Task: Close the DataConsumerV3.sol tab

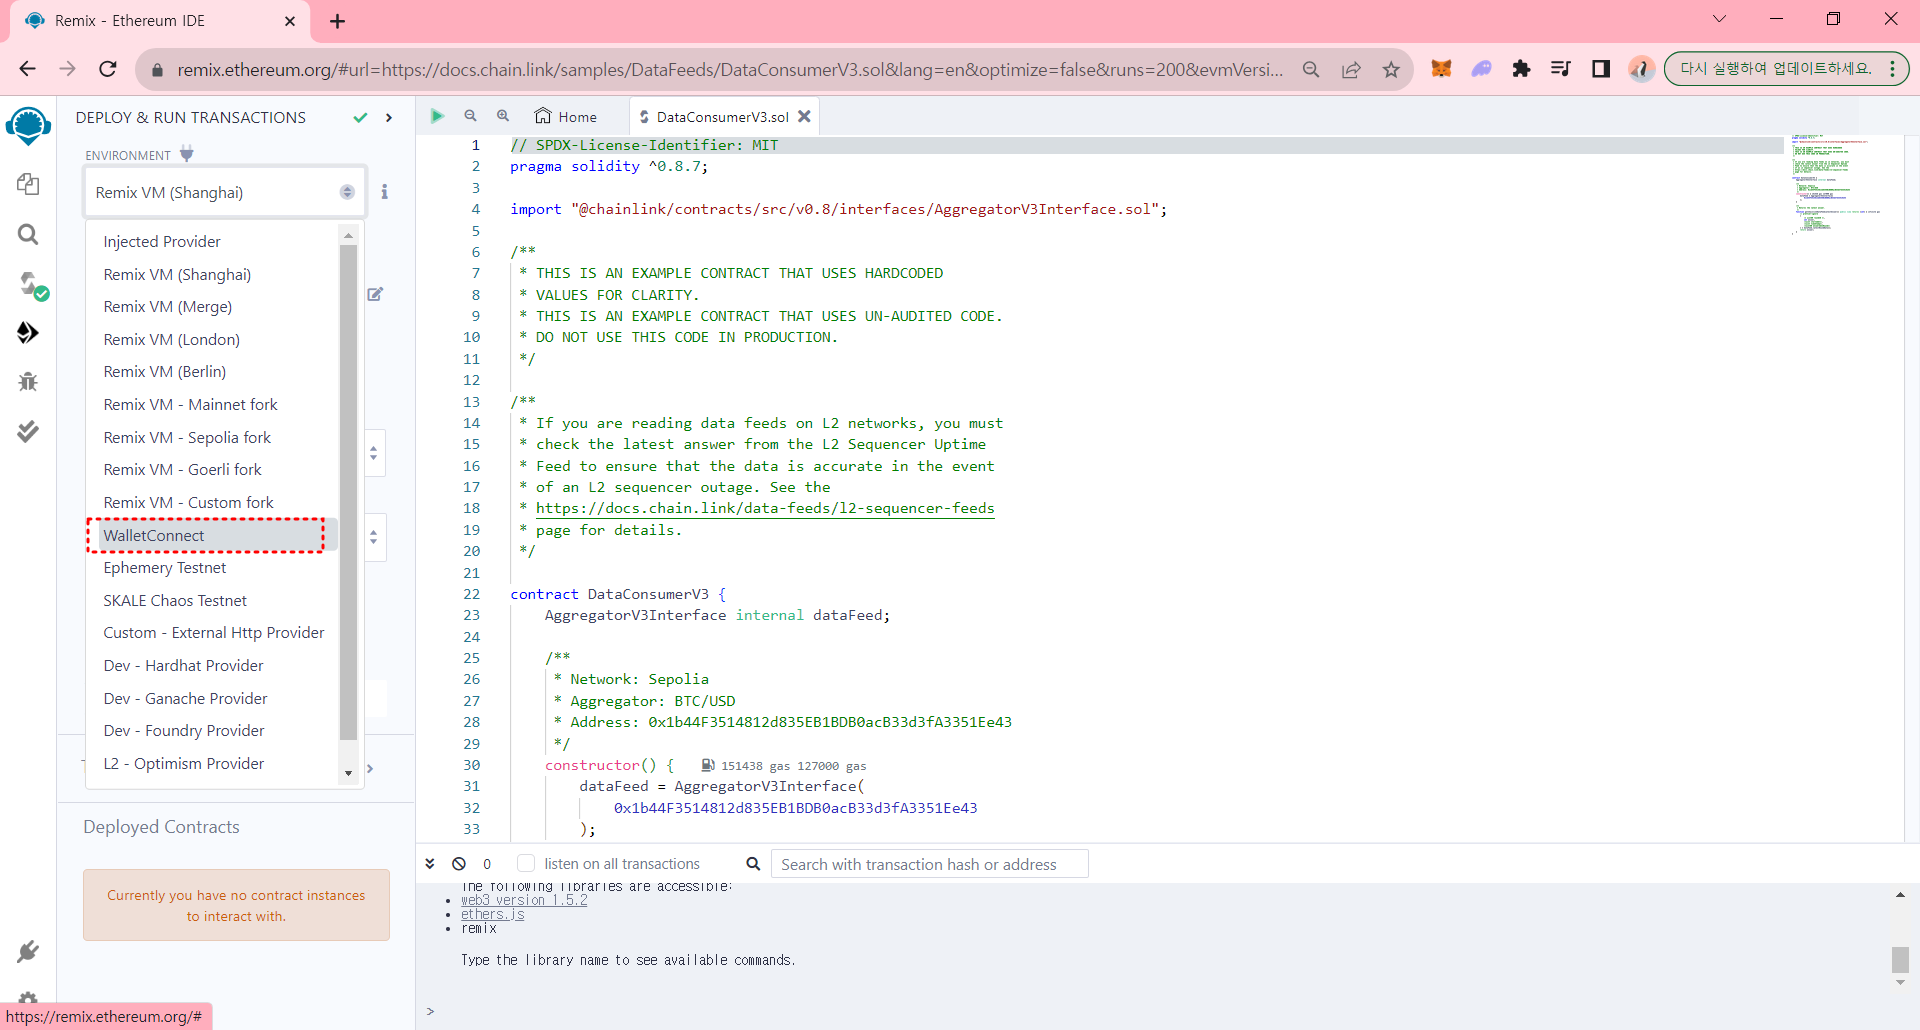Action: point(804,116)
